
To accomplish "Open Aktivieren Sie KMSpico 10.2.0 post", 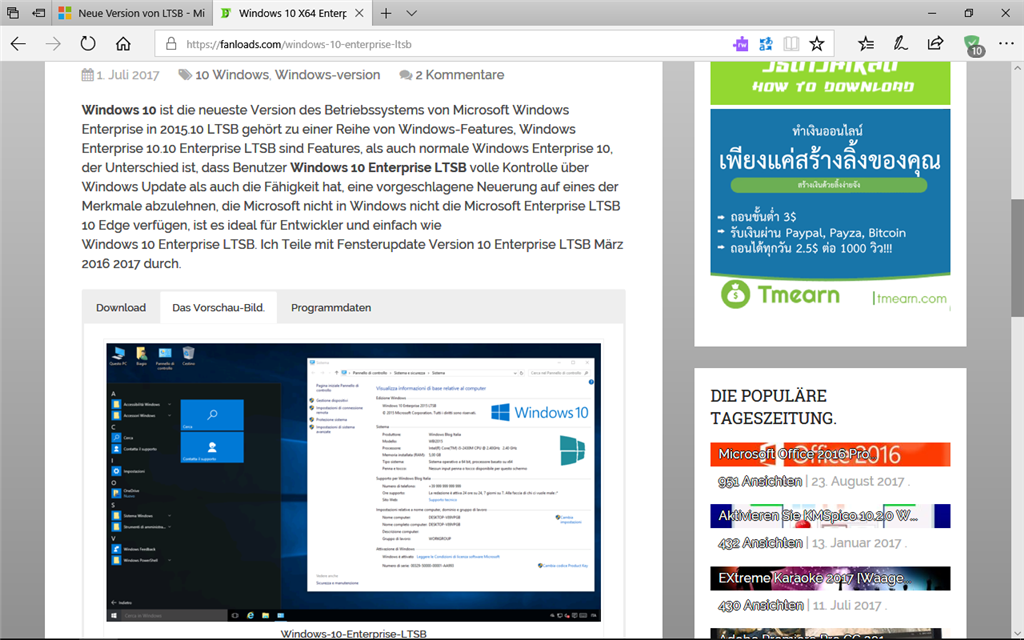I will (830, 516).
